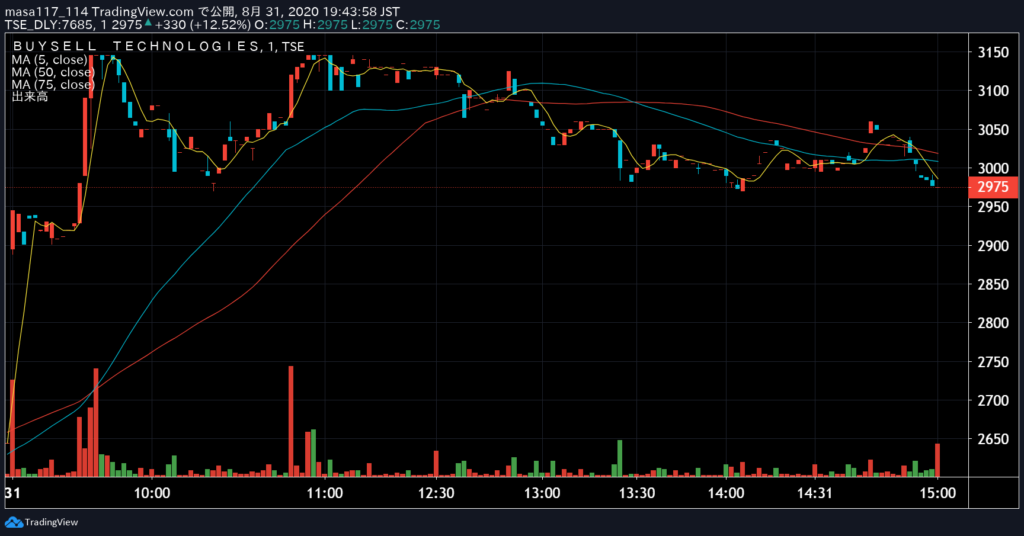Click the +330 (+12.52%) change value

202,25
